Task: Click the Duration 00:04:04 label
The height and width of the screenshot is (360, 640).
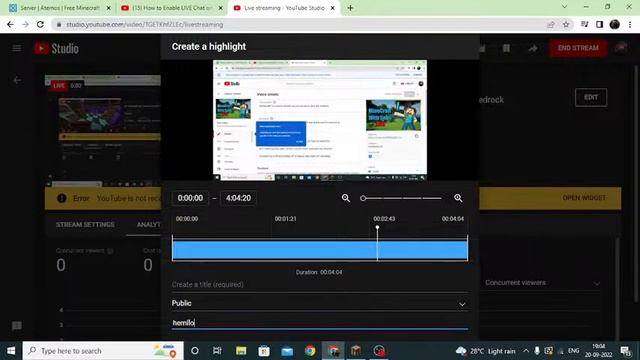Action: (319, 272)
